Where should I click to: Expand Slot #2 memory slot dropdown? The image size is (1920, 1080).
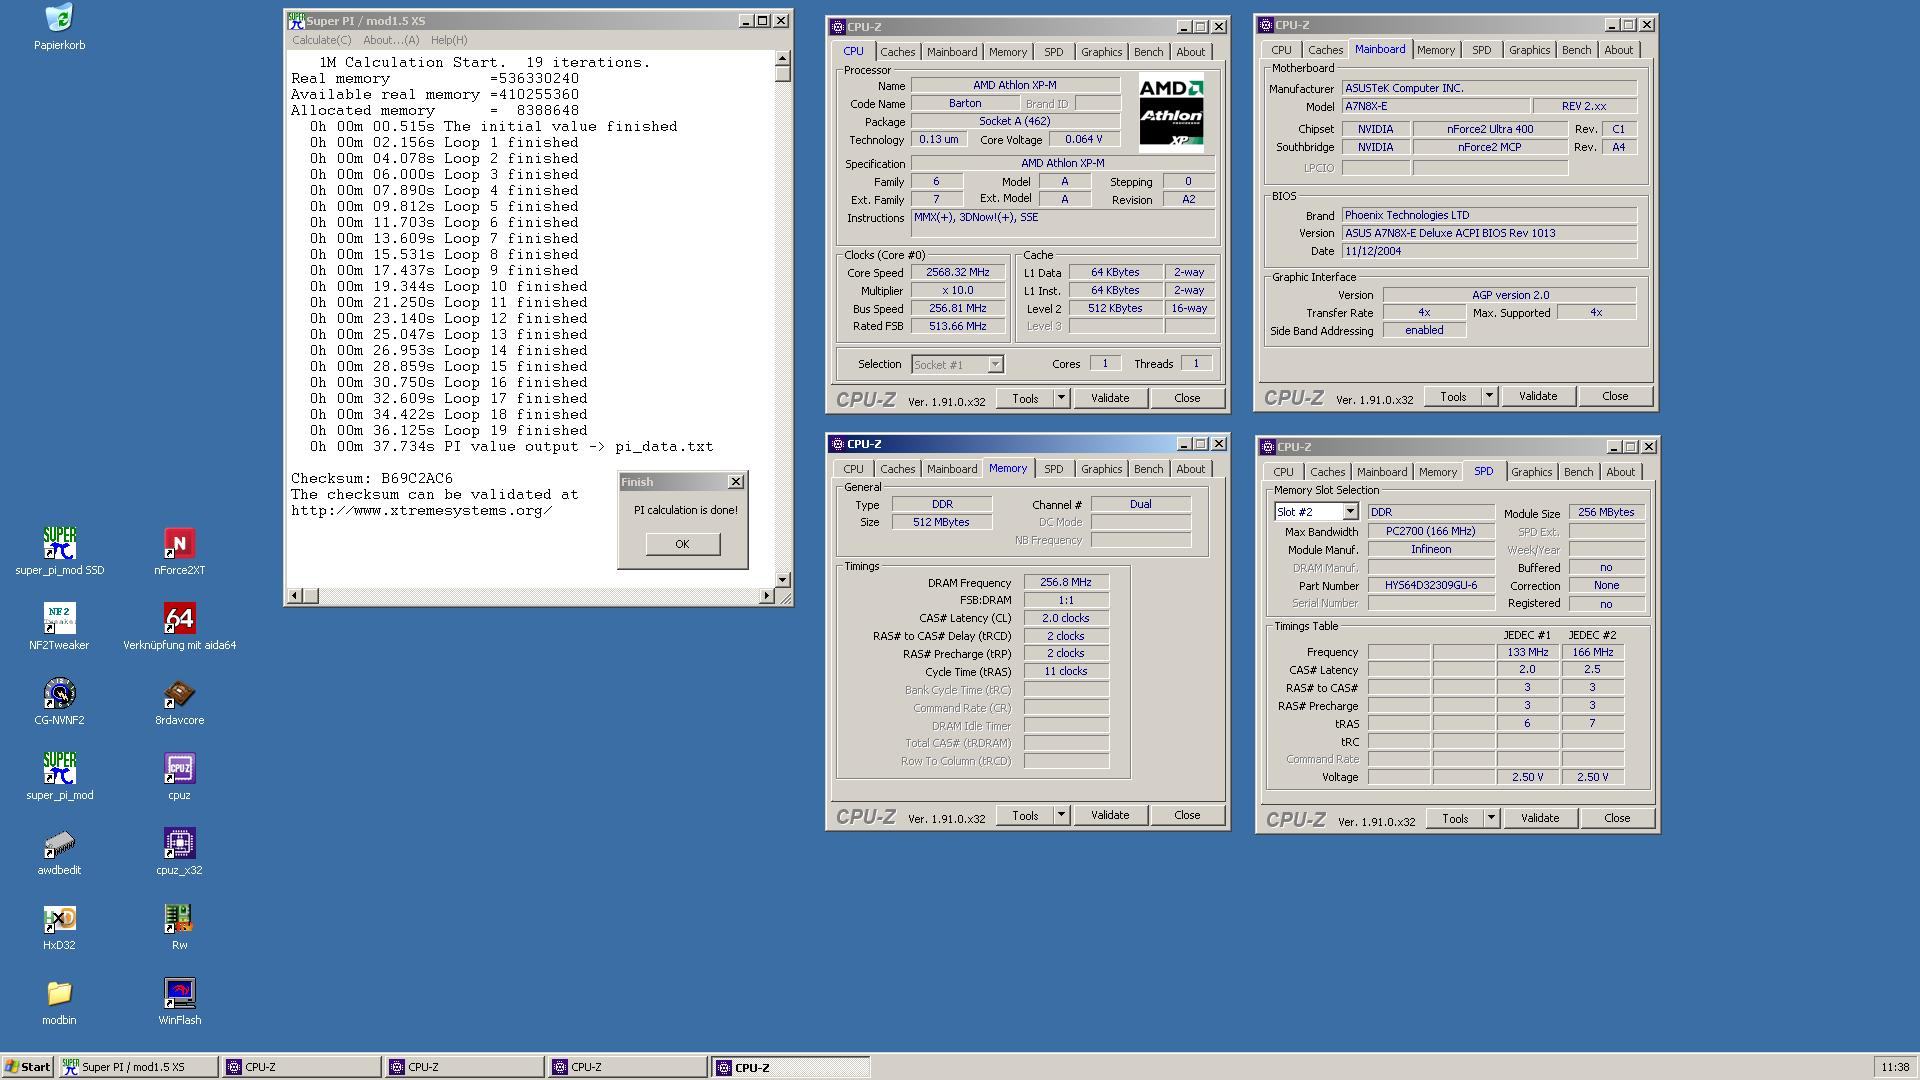[x=1349, y=512]
